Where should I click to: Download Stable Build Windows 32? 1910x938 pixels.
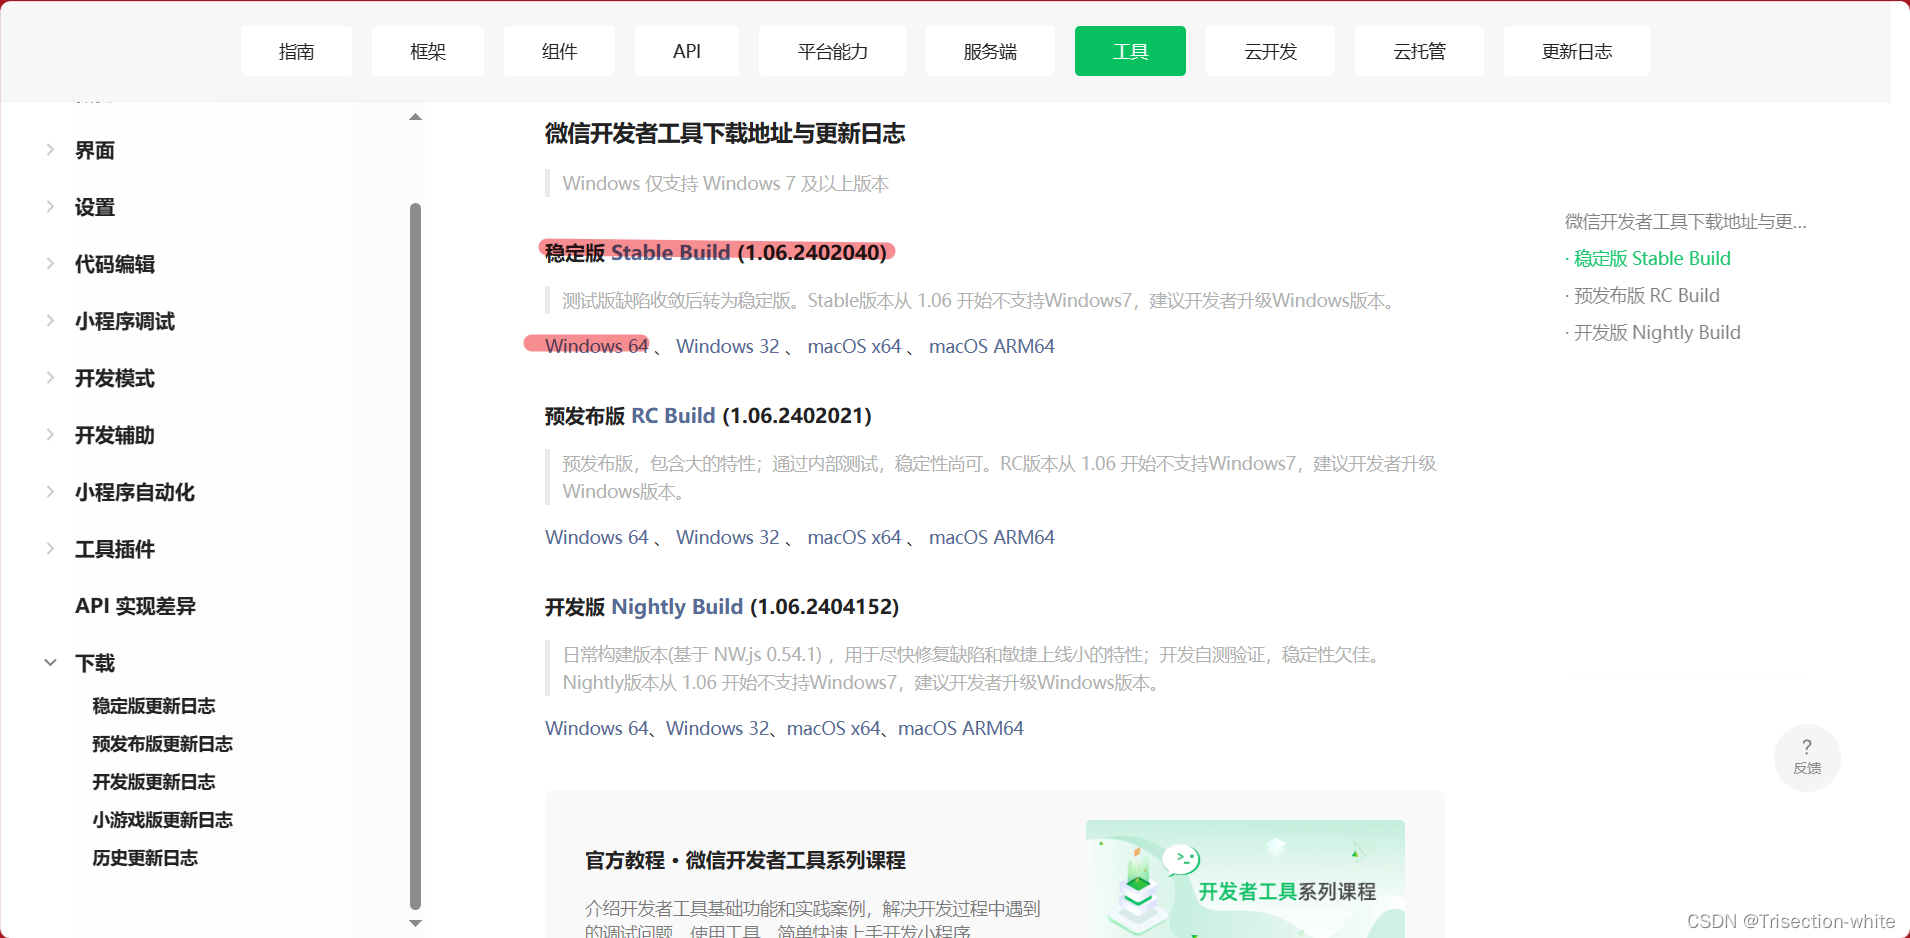[x=727, y=346]
